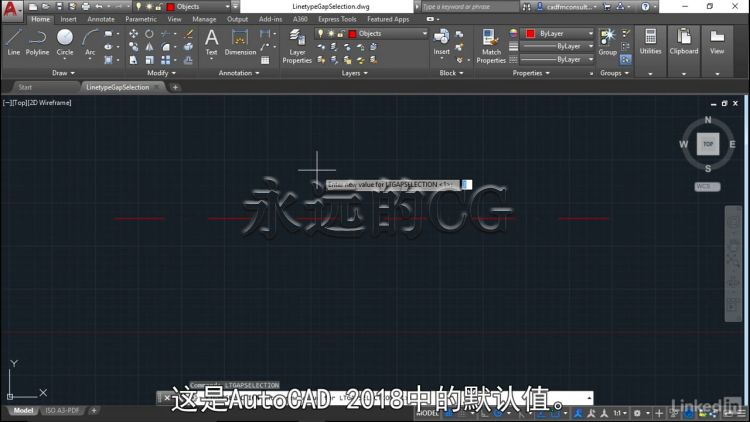This screenshot has width=750, height=422.
Task: Expand the Groups panel
Action: 614,73
